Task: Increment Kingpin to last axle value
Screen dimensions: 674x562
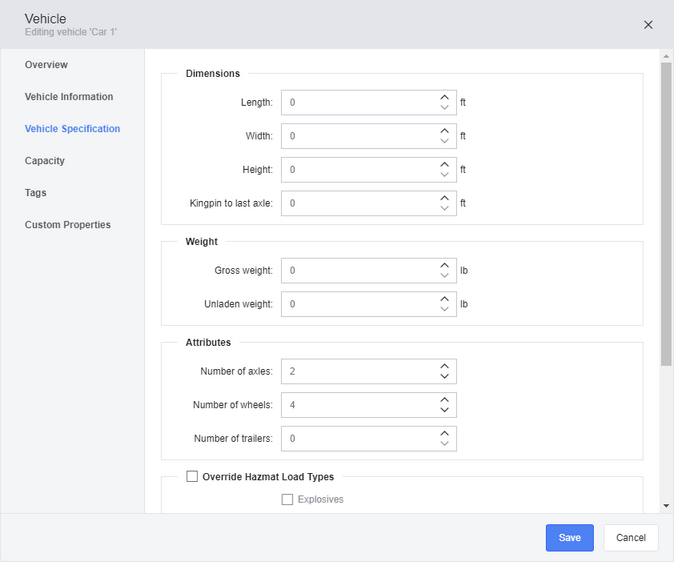Action: 444,198
